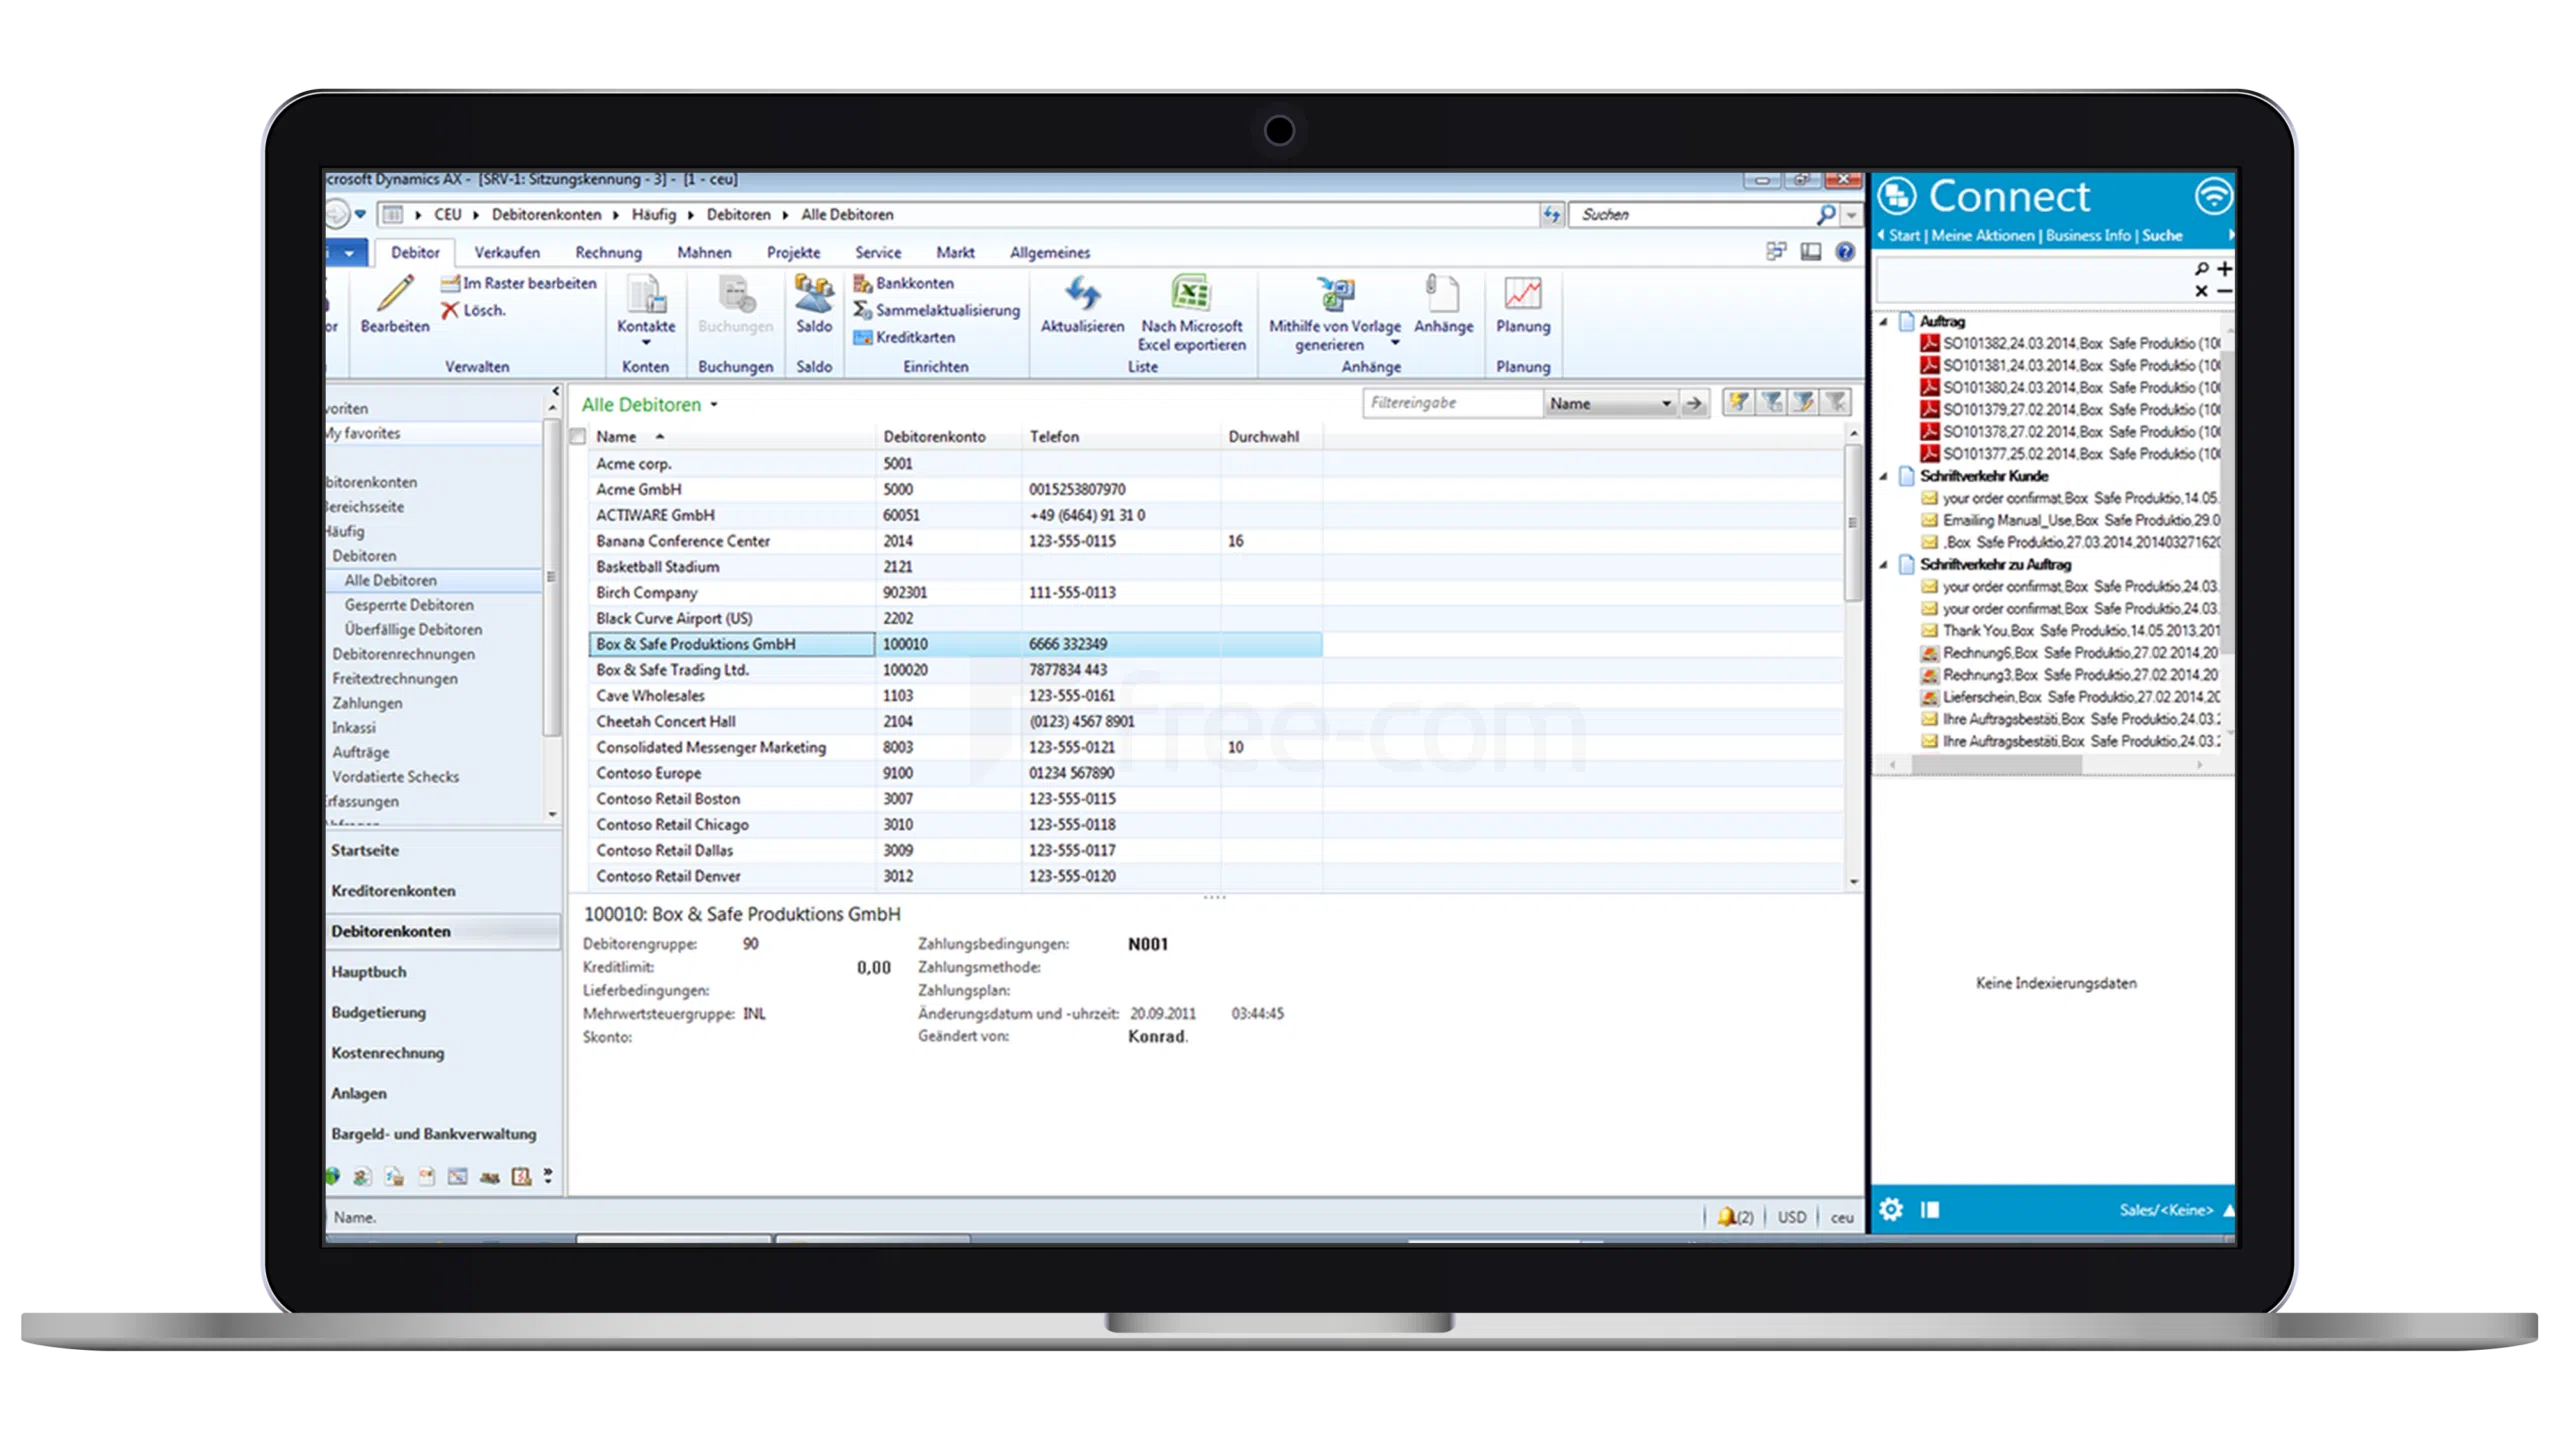The image size is (2560, 1440).
Task: Open the Mahnen ribbon tab
Action: pyautogui.click(x=704, y=253)
